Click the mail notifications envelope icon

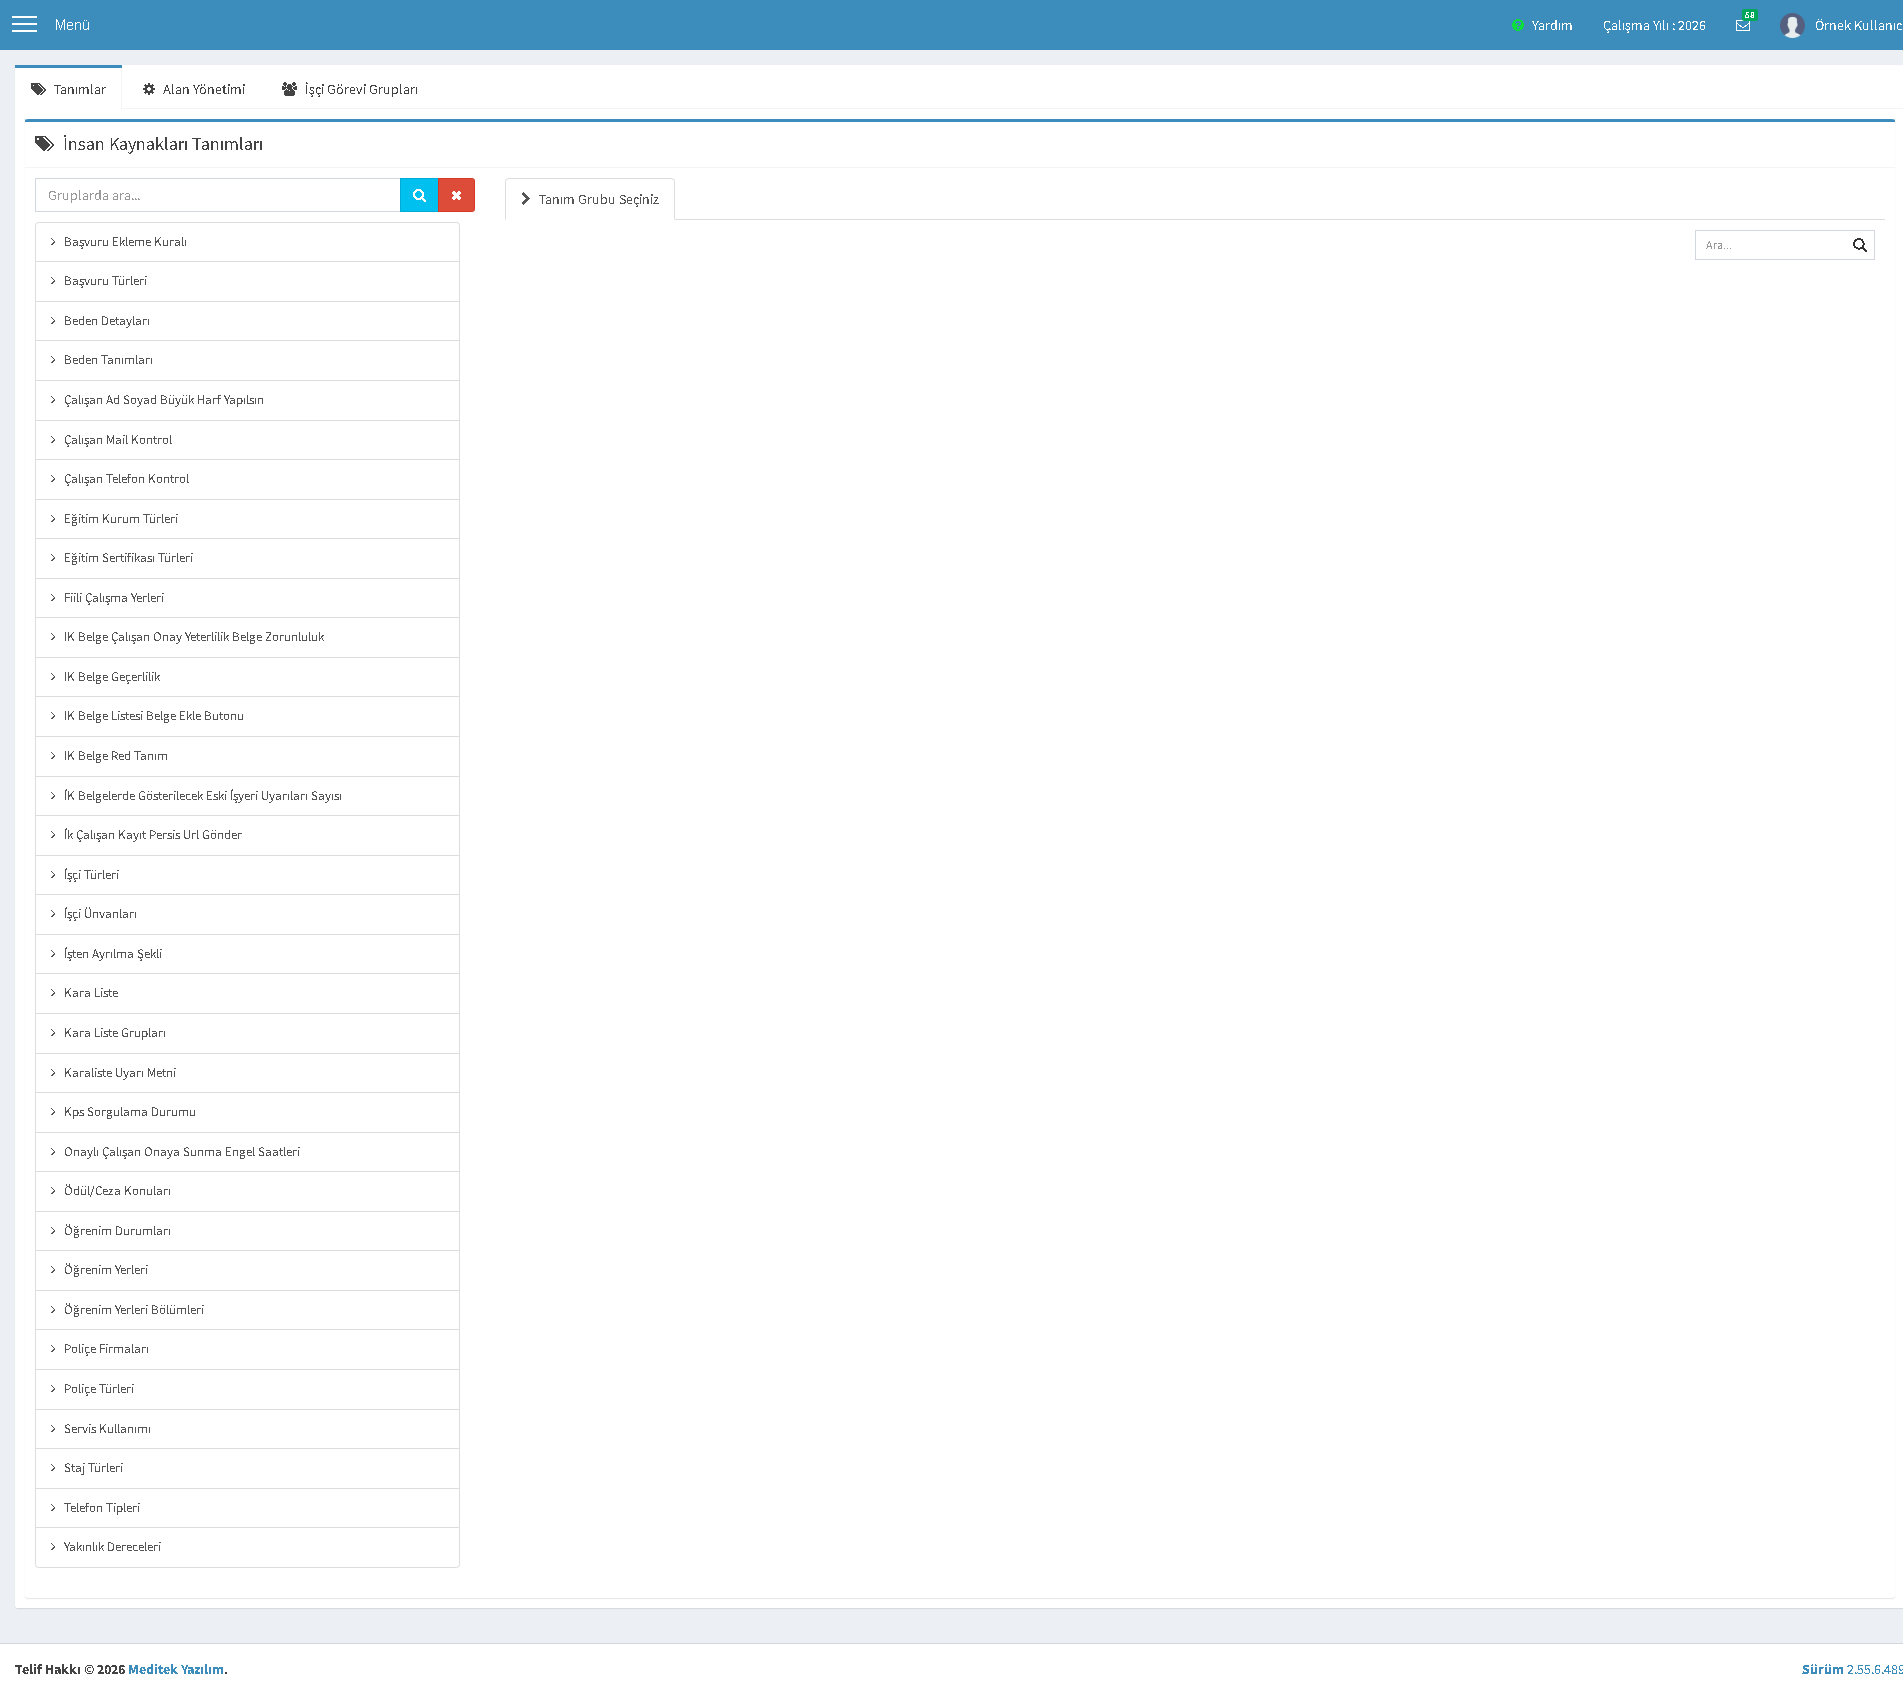pos(1743,25)
